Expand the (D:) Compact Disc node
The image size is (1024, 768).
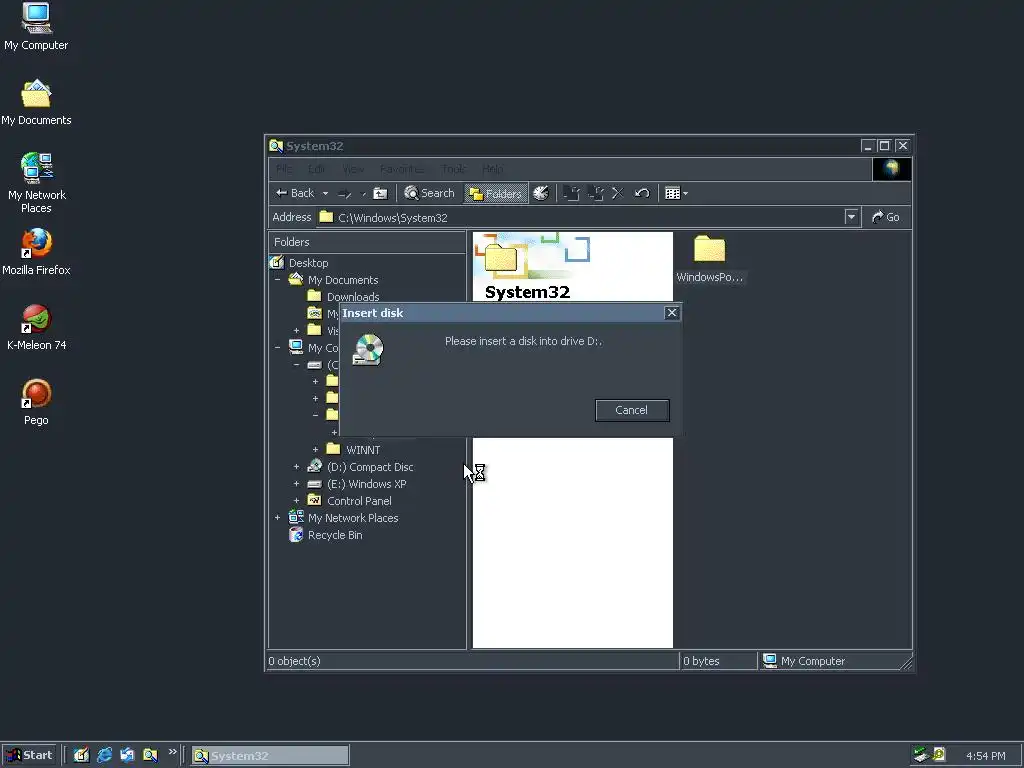pos(296,467)
